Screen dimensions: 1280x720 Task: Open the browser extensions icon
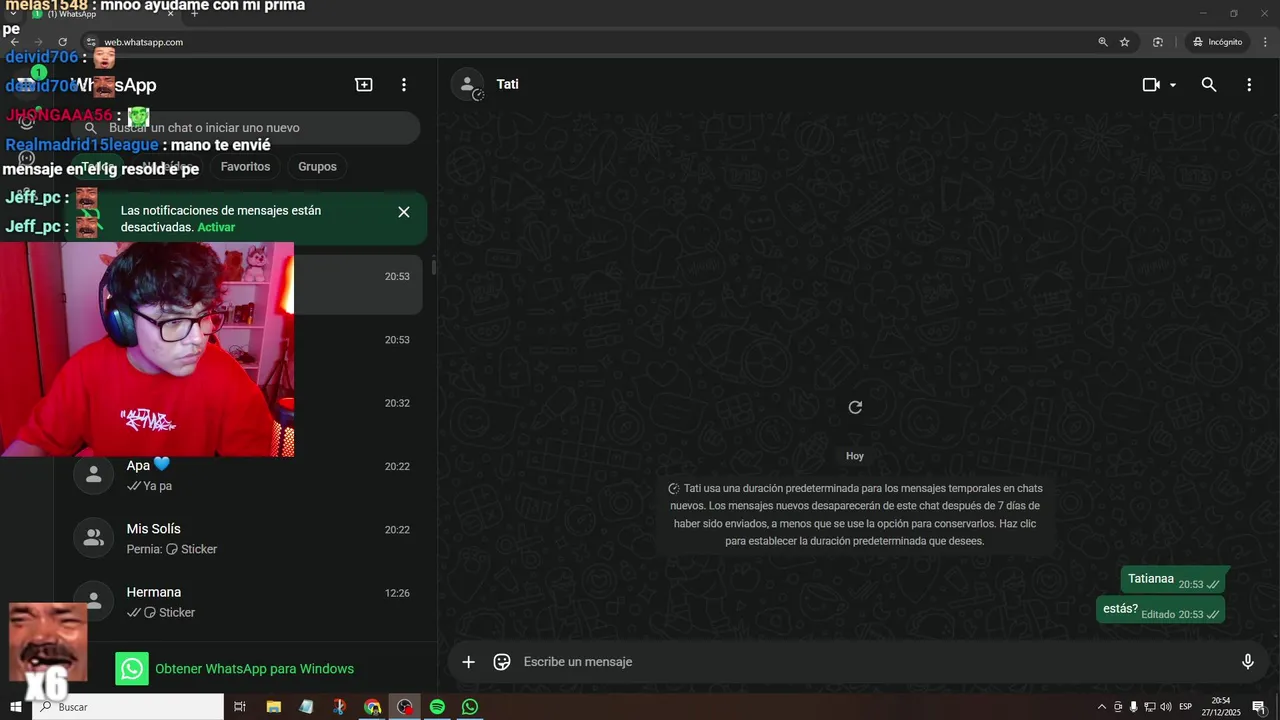pyautogui.click(x=1158, y=42)
